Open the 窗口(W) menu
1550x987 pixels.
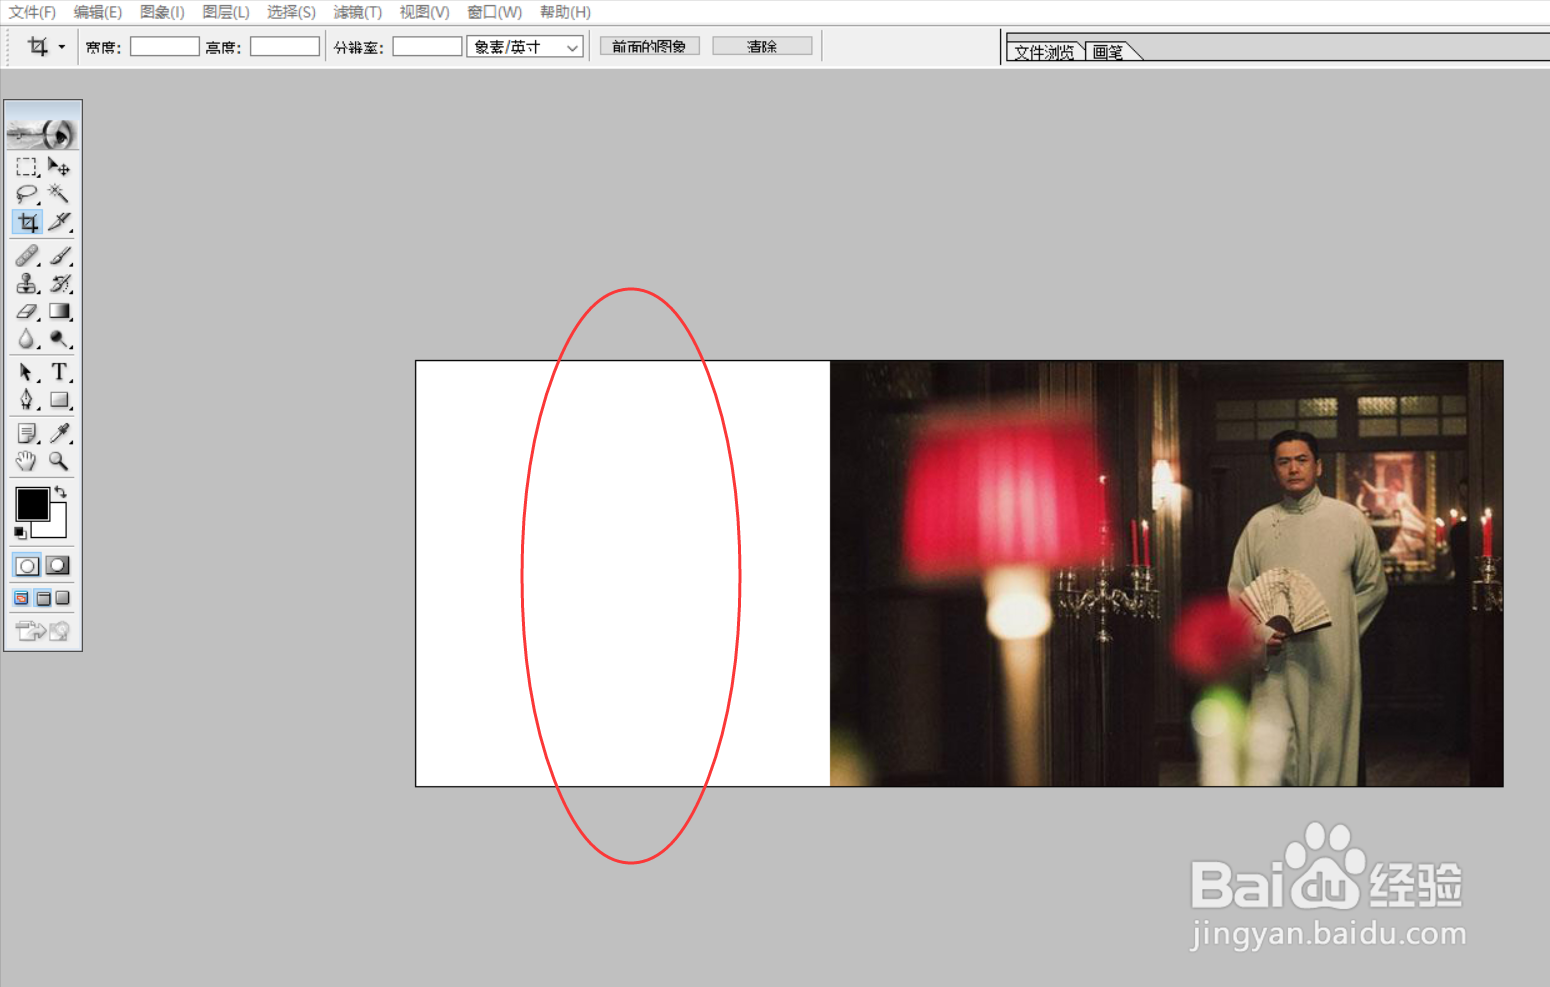tap(495, 12)
